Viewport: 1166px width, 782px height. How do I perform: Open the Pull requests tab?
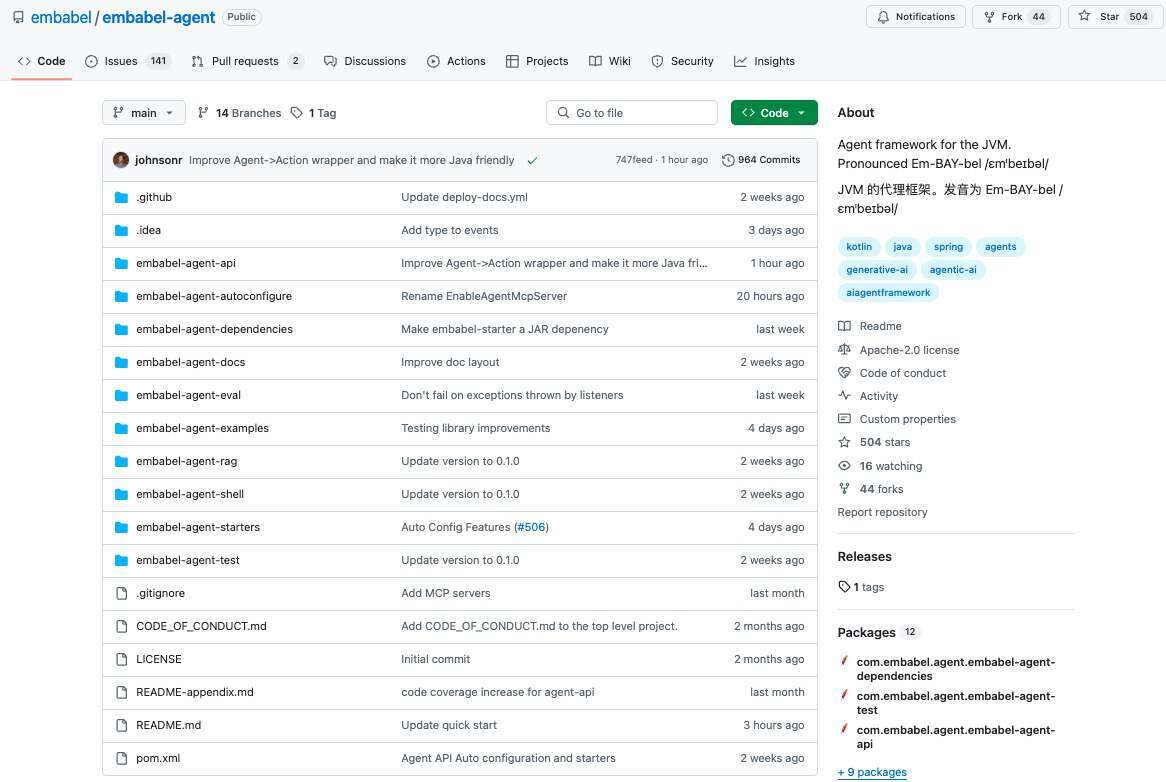tap(248, 62)
